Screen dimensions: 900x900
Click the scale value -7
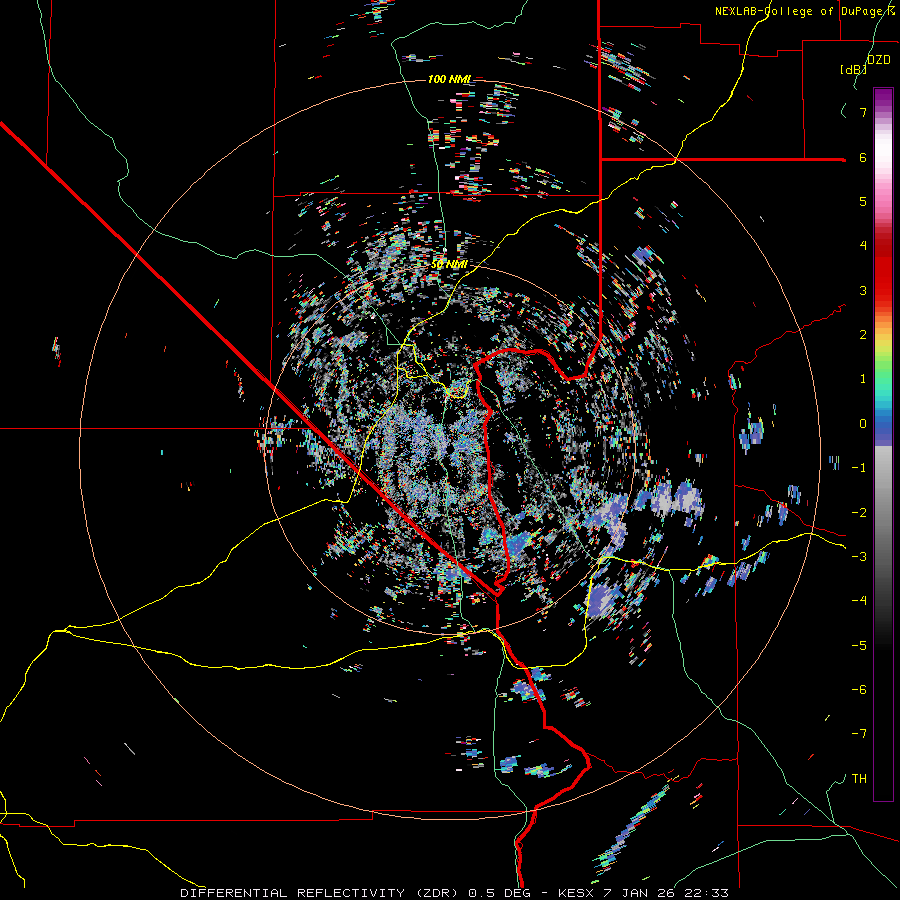pyautogui.click(x=859, y=734)
